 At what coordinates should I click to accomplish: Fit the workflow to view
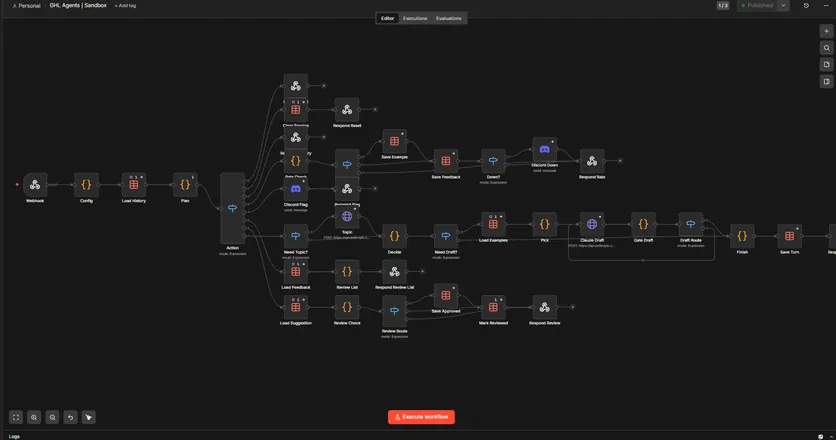(x=16, y=417)
